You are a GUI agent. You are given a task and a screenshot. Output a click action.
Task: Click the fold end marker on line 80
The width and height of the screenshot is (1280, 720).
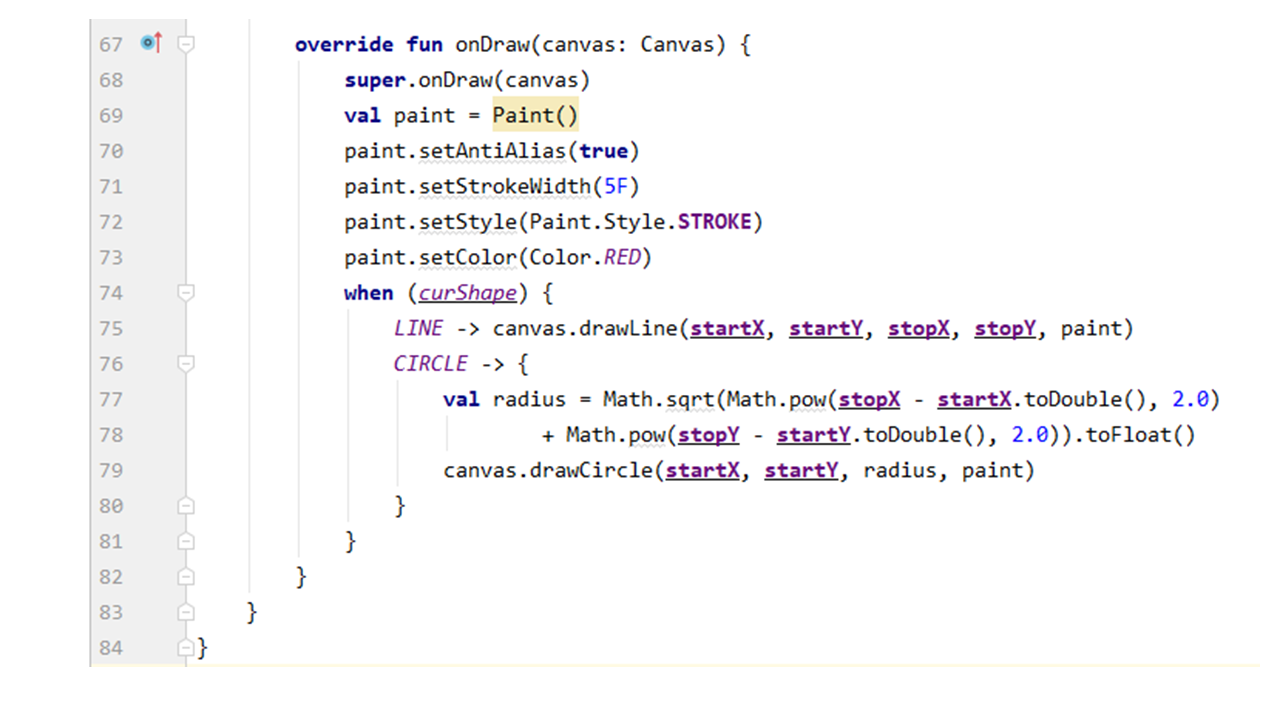coord(185,506)
